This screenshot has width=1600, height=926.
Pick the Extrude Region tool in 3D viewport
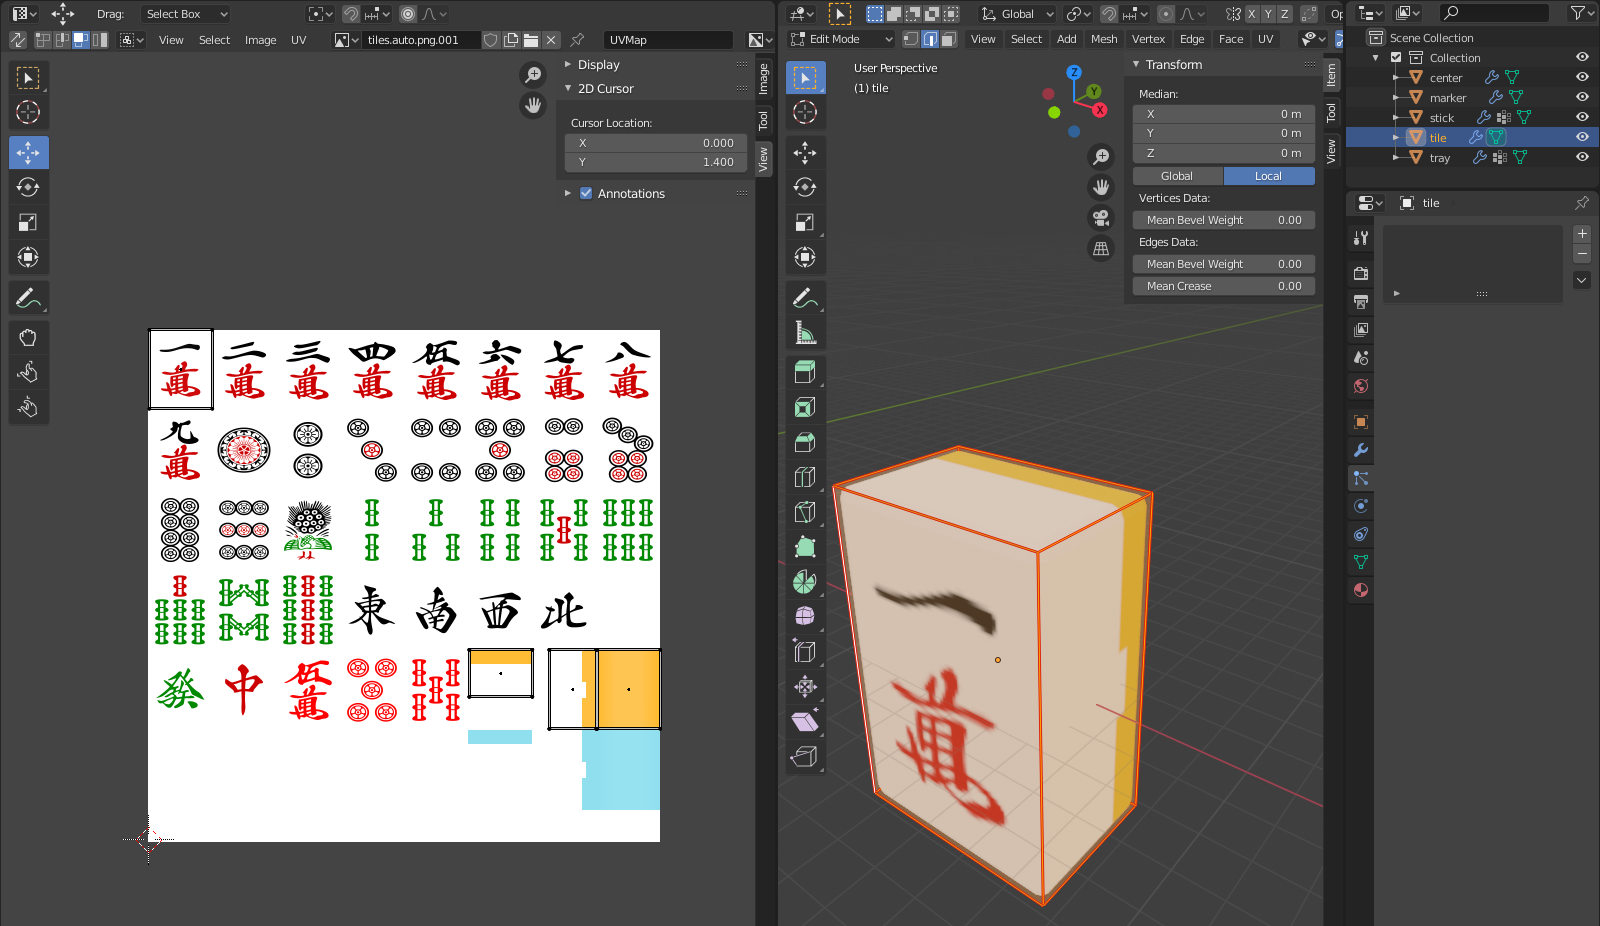[805, 372]
